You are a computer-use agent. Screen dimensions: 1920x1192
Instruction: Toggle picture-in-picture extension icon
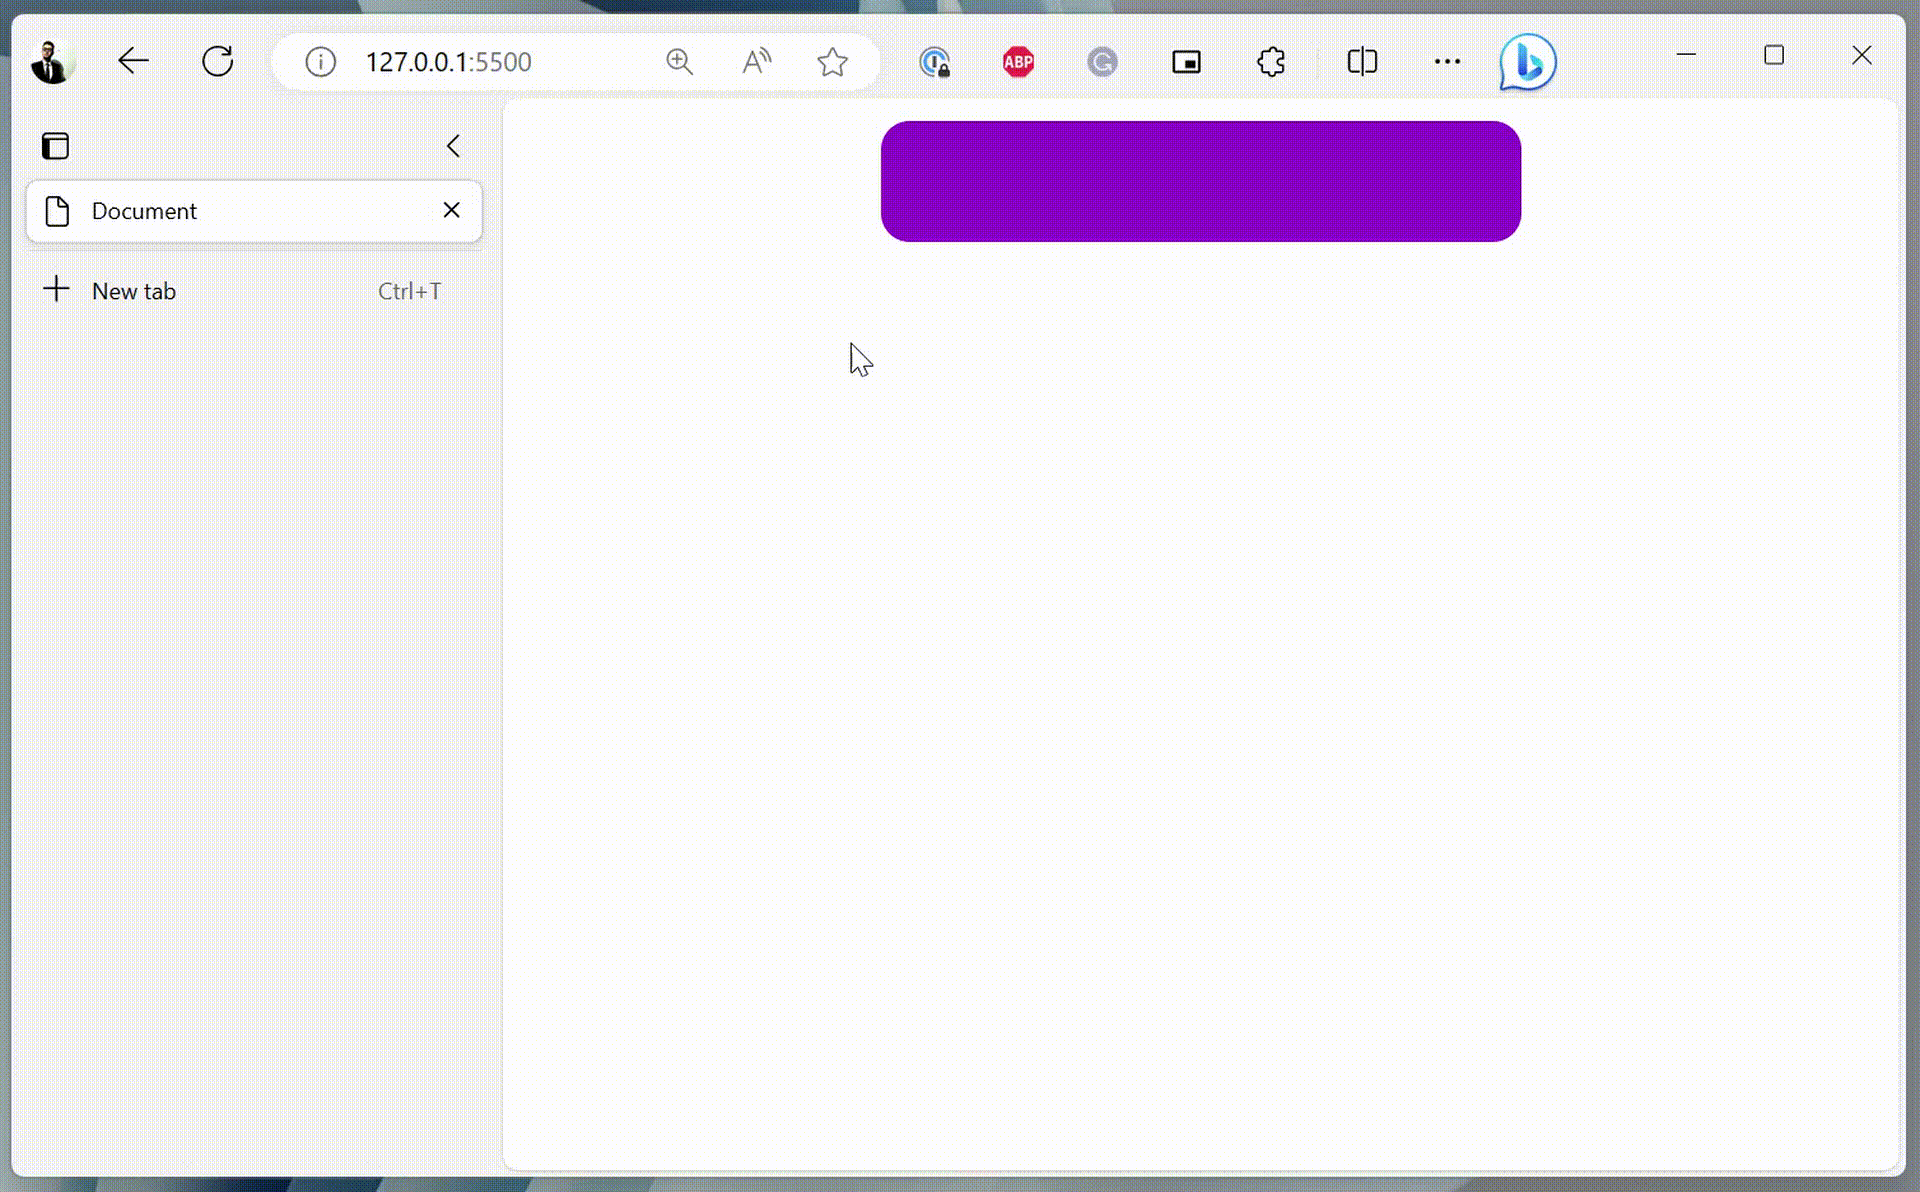coord(1186,62)
